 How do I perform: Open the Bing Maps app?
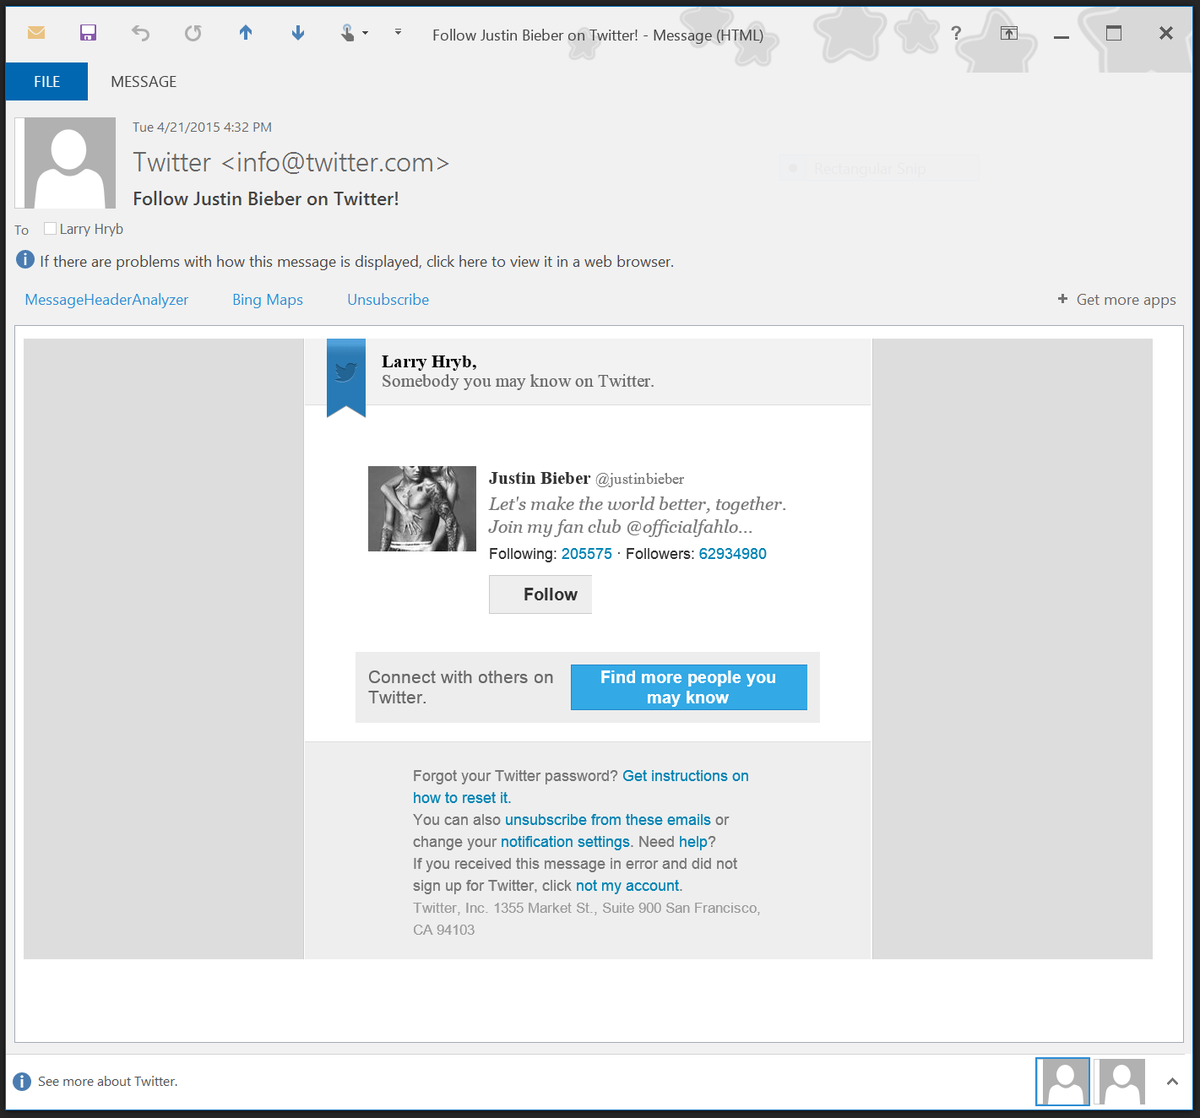(267, 299)
